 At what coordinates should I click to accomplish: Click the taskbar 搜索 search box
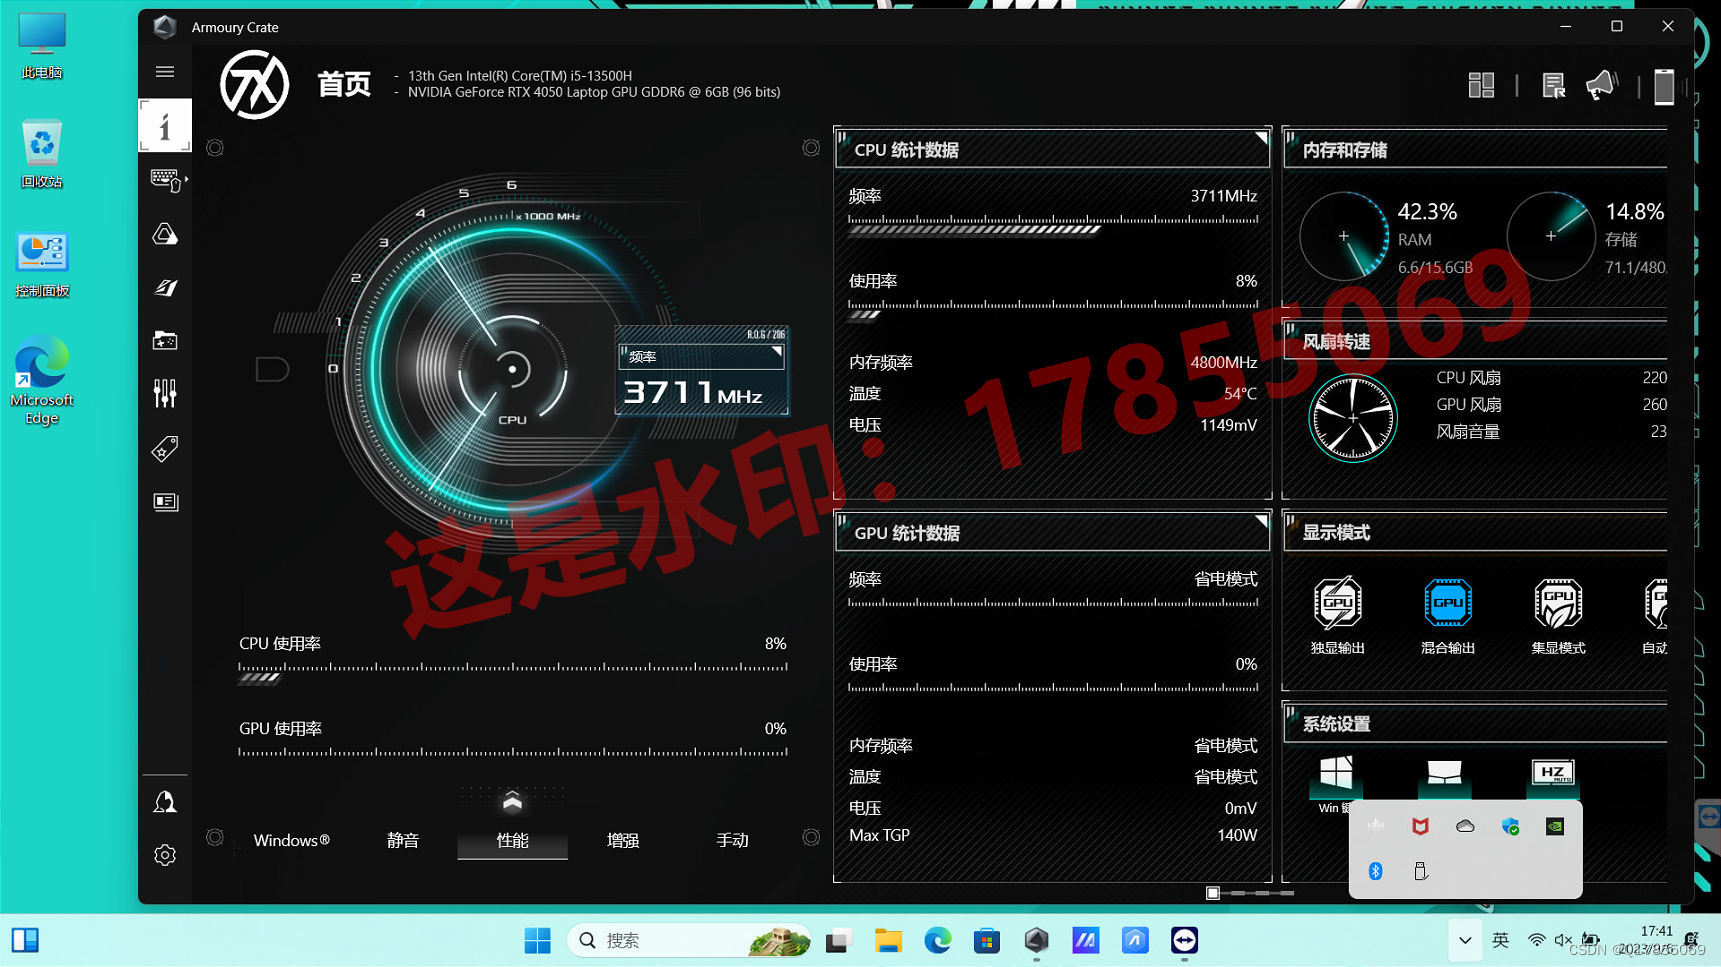click(689, 940)
